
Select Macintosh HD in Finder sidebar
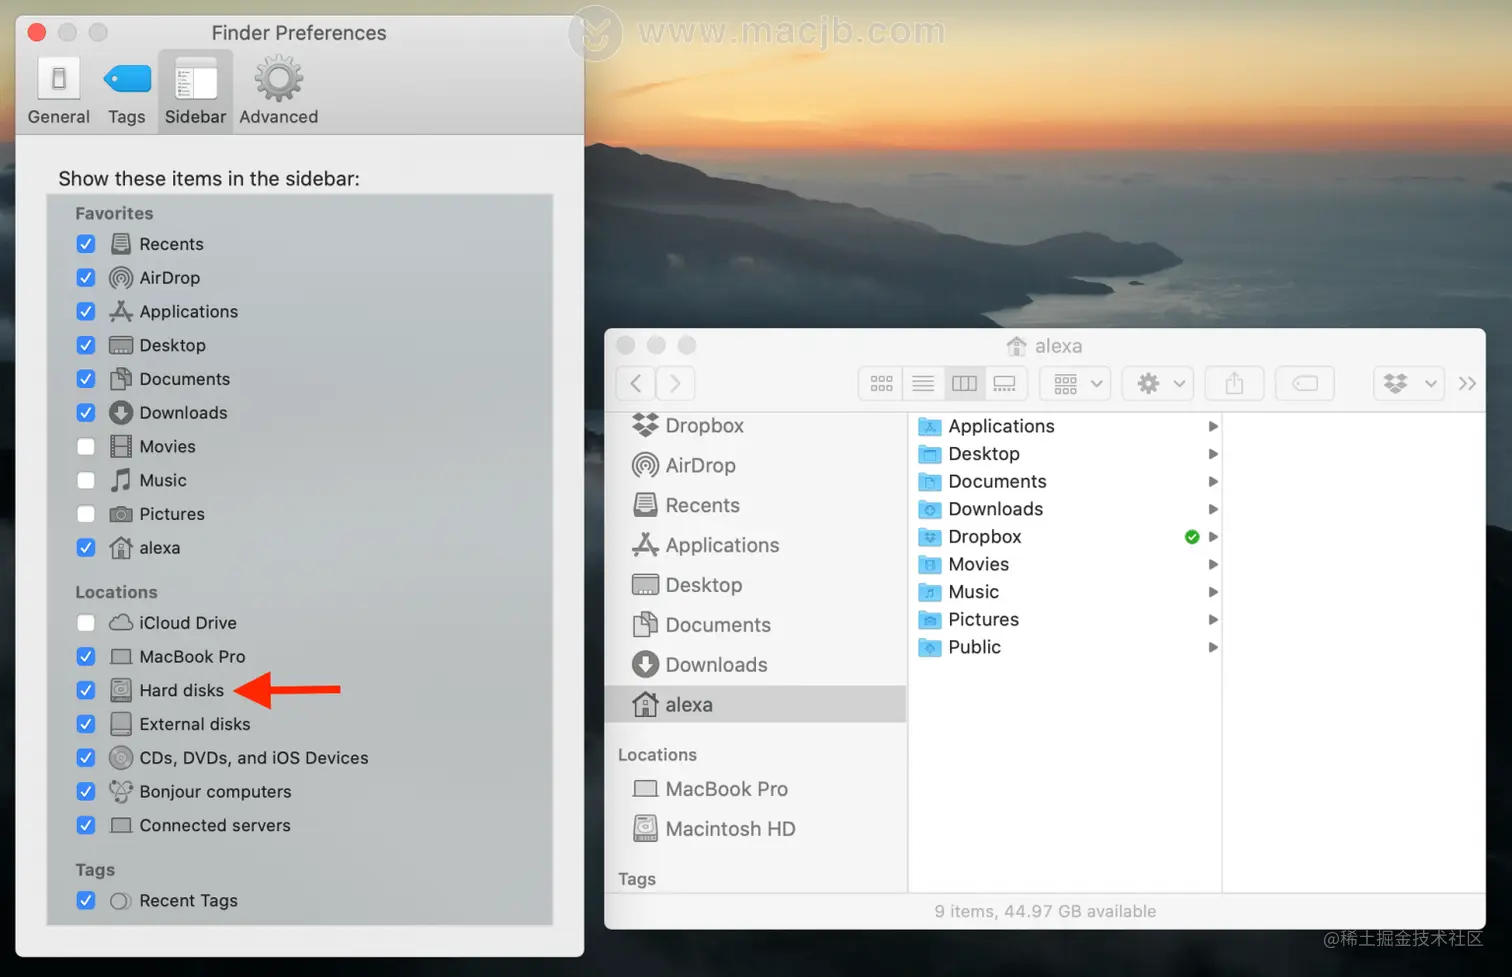click(x=757, y=830)
